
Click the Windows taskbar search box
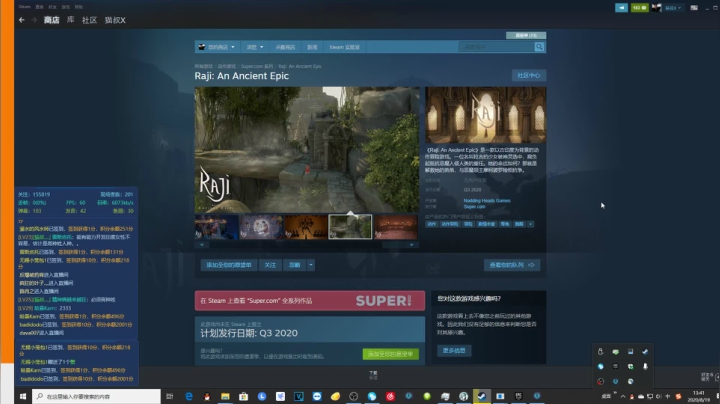[96, 396]
